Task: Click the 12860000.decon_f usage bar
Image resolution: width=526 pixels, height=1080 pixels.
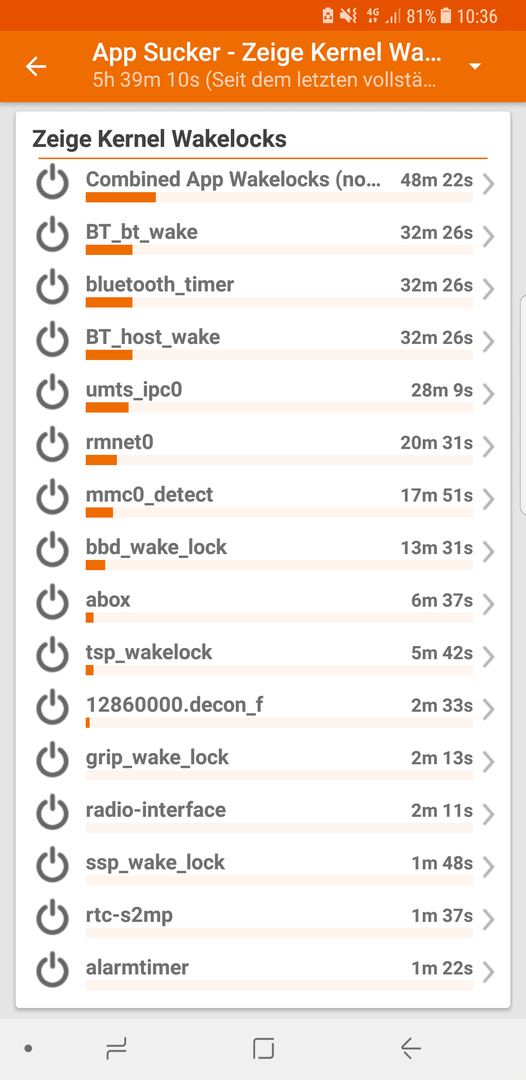Action: click(280, 723)
